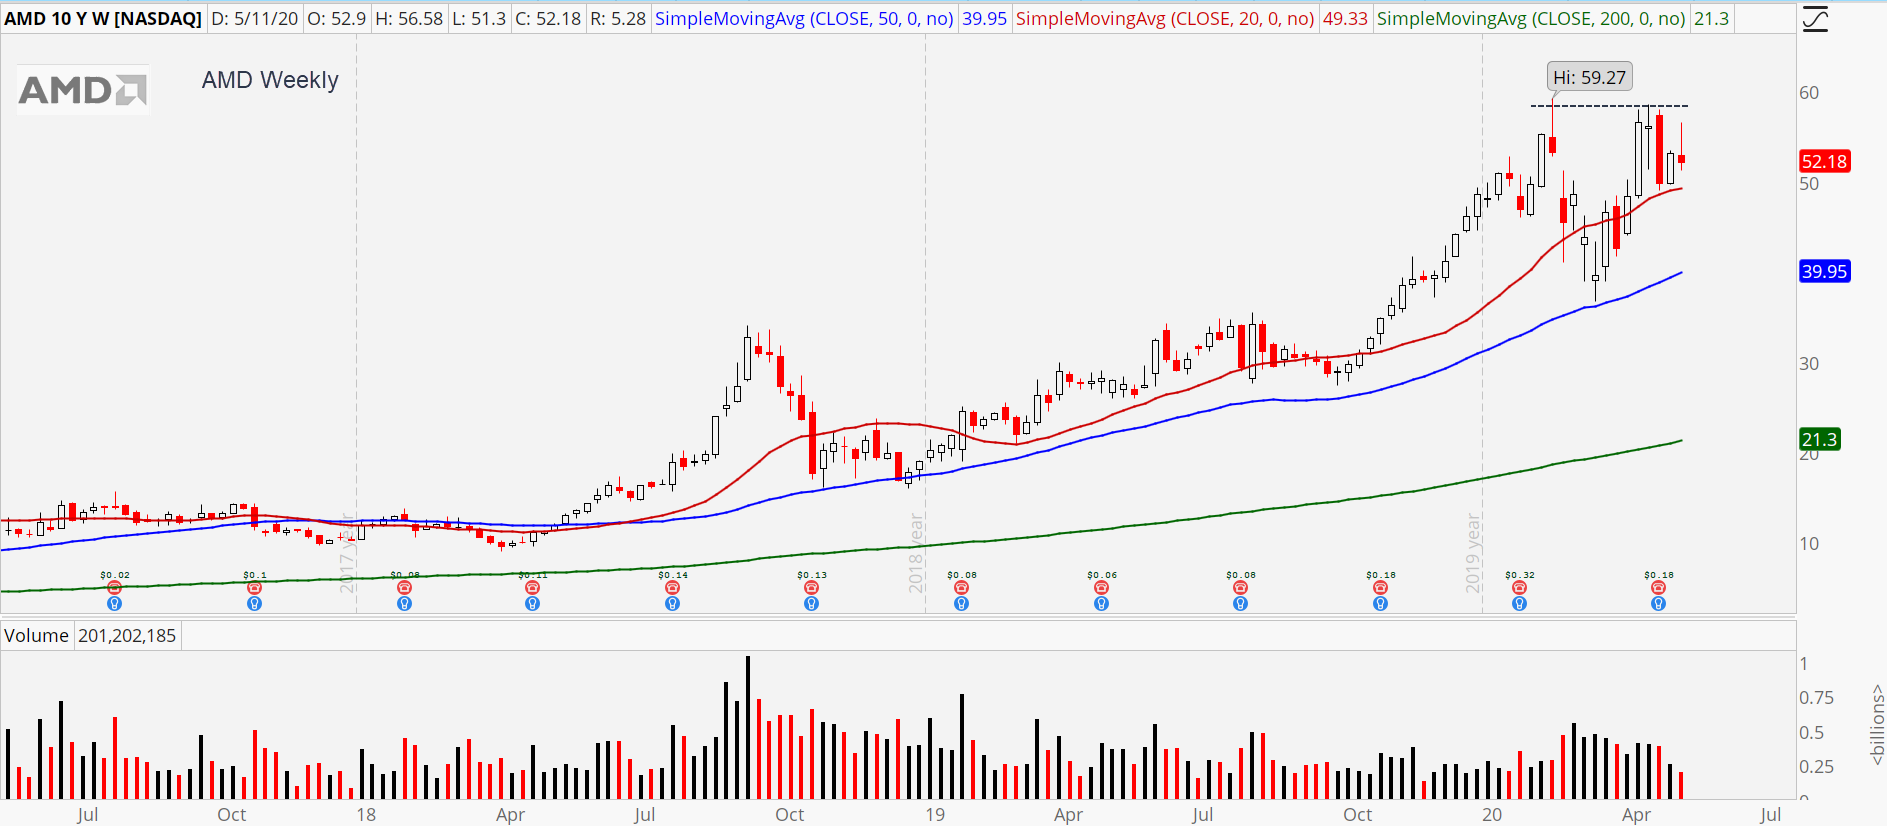The height and width of the screenshot is (826, 1887).
Task: Click the open value O: 52.9
Action: click(336, 19)
